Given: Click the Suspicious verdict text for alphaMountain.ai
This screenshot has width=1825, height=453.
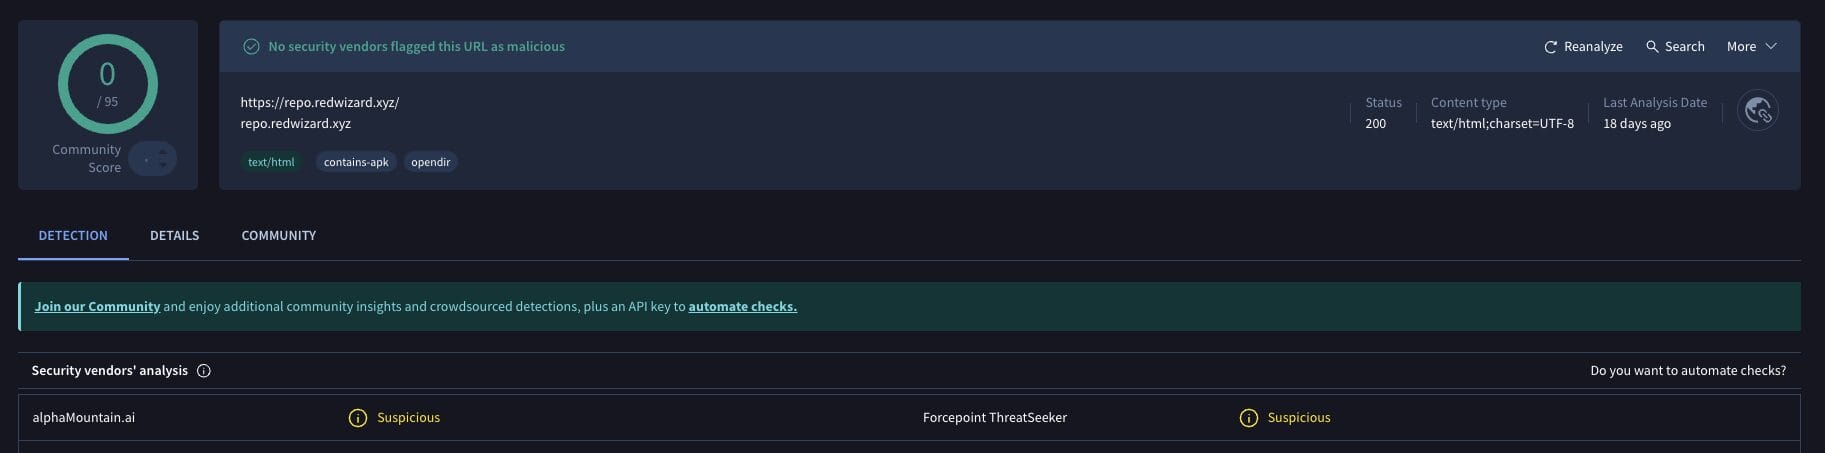Looking at the screenshot, I should pos(408,418).
